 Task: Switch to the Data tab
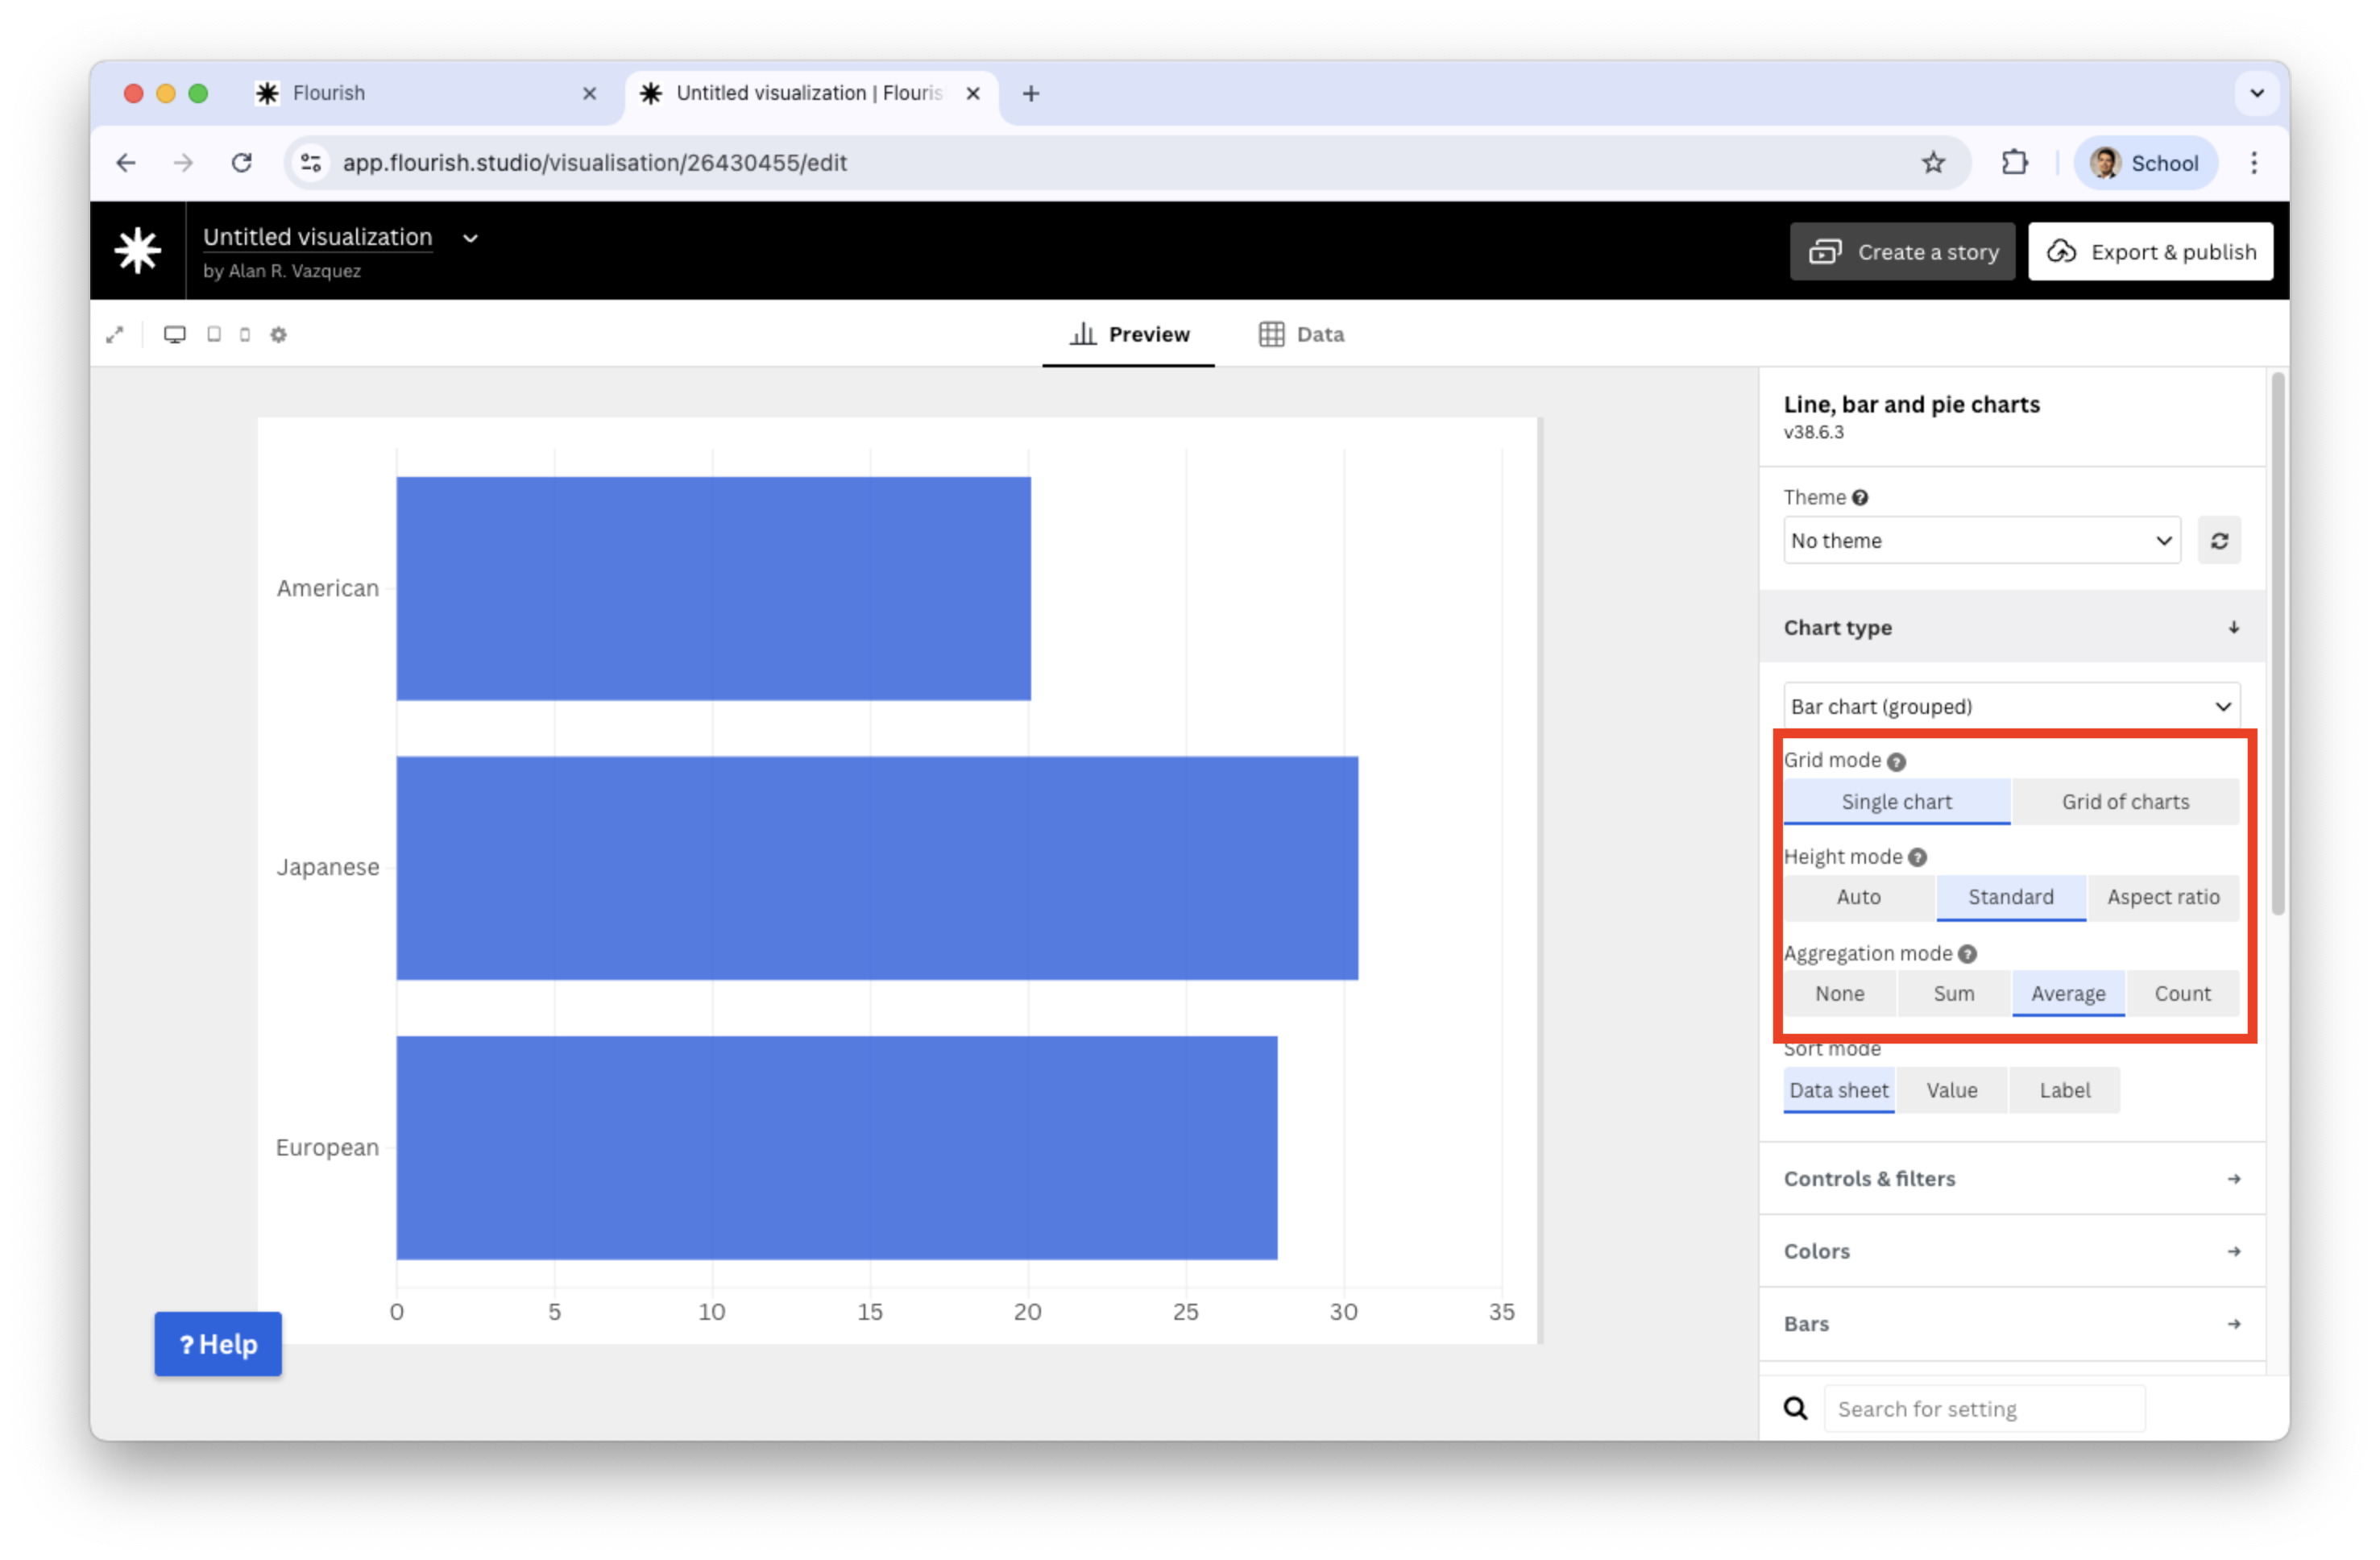(x=1301, y=335)
